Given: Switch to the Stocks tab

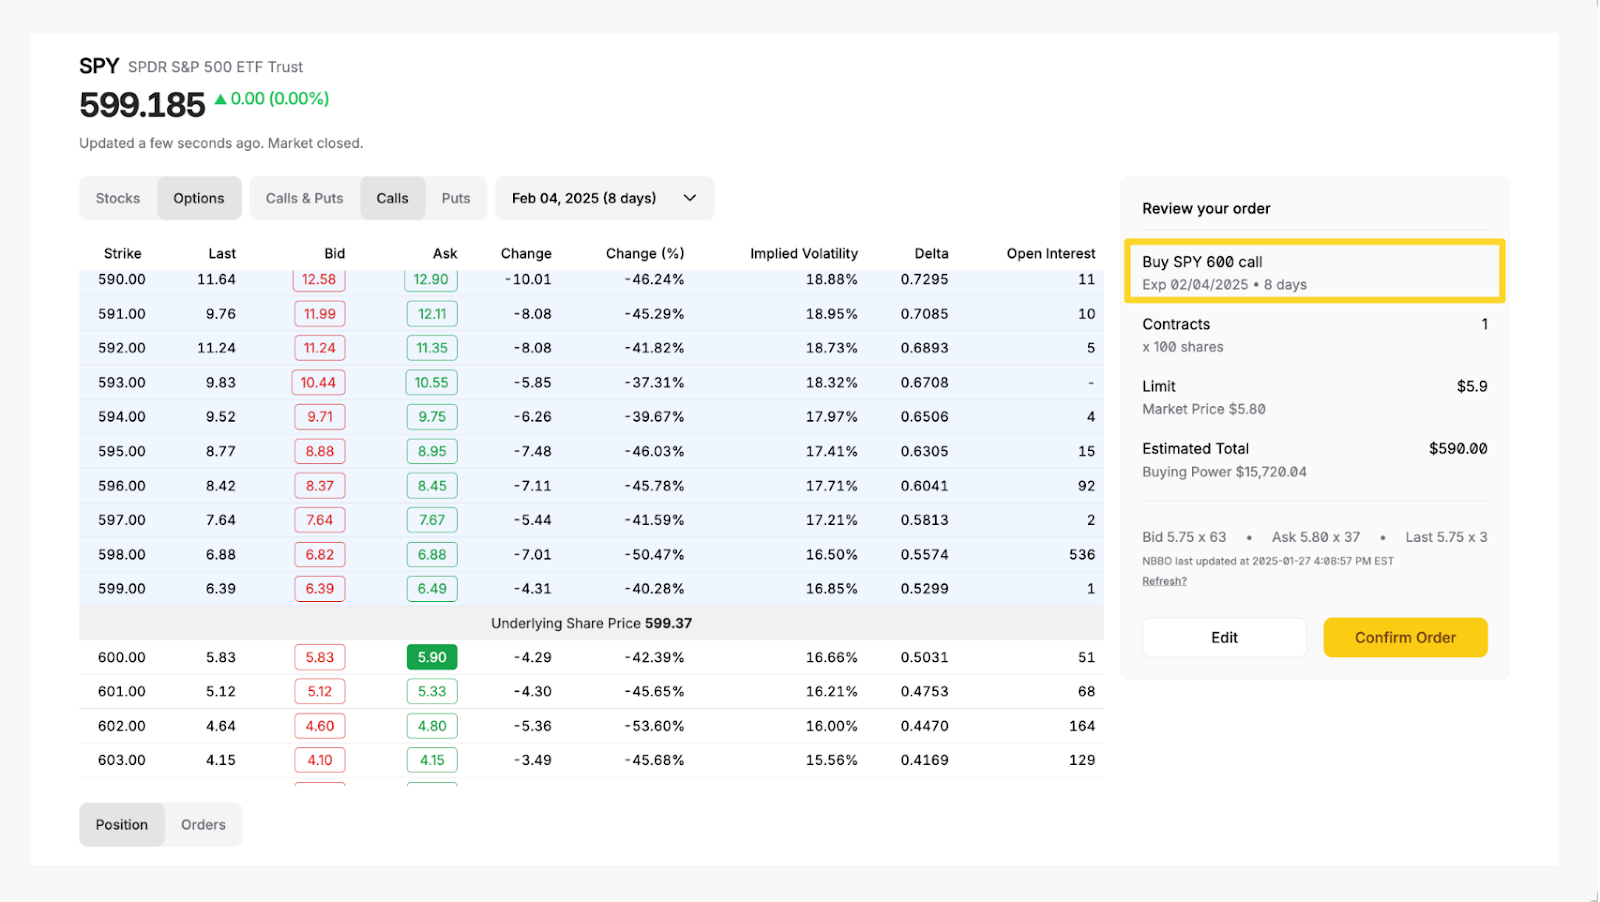Looking at the screenshot, I should tap(118, 198).
